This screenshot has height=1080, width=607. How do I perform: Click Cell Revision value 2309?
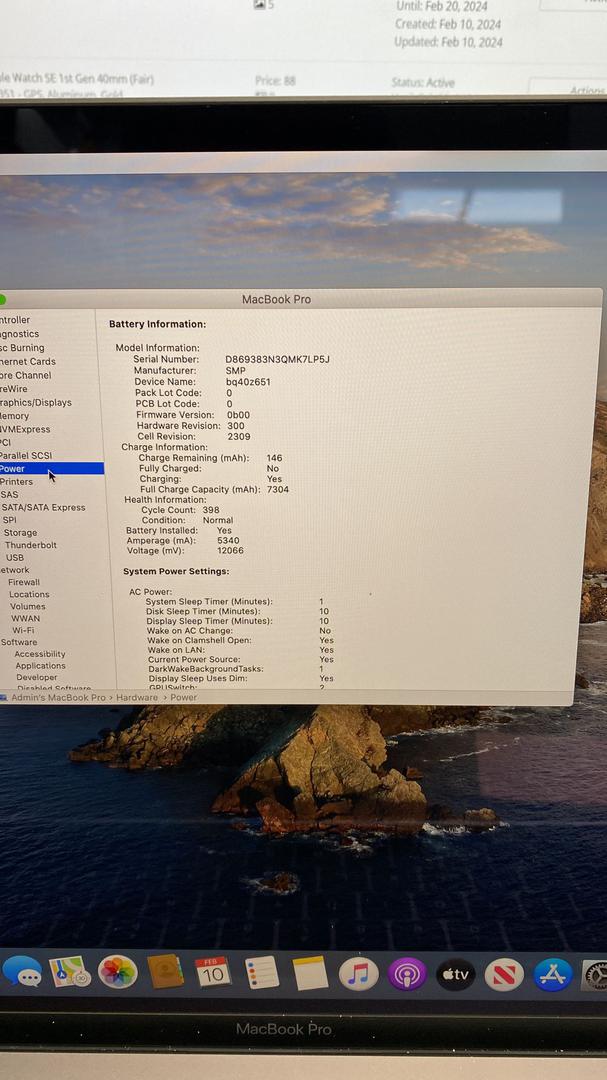pyautogui.click(x=239, y=437)
